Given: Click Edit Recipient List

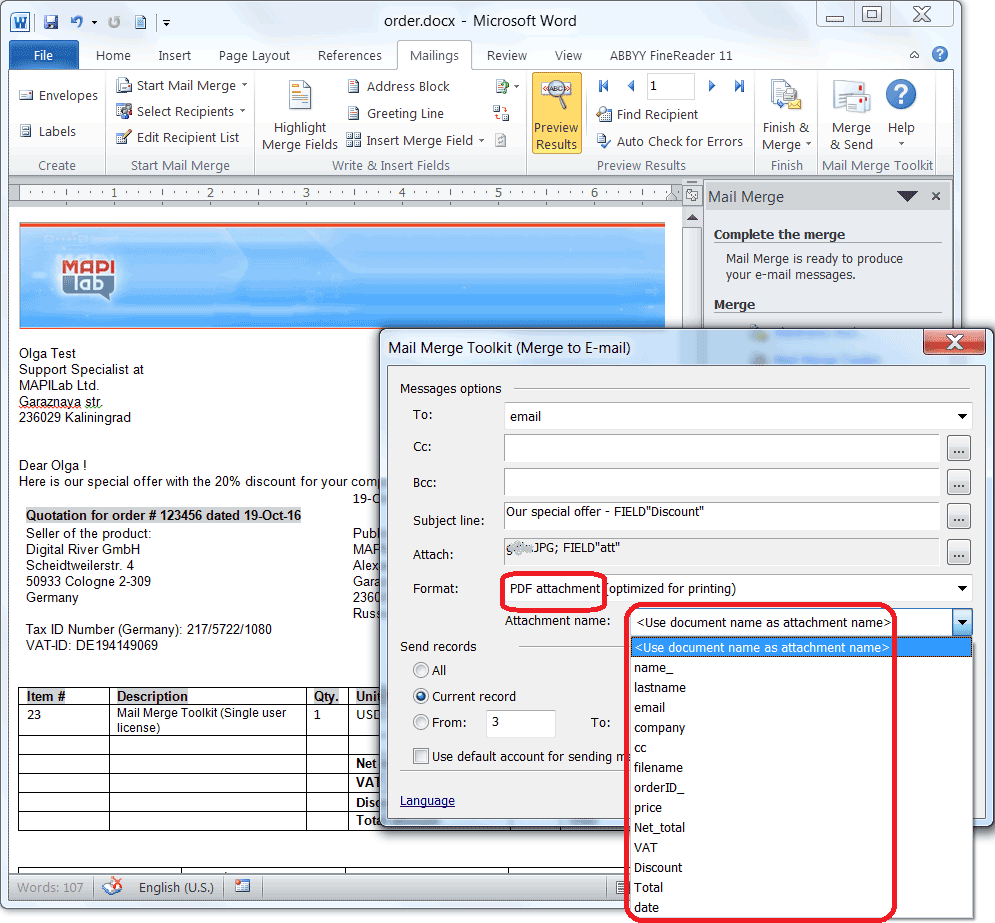Looking at the screenshot, I should pos(178,138).
